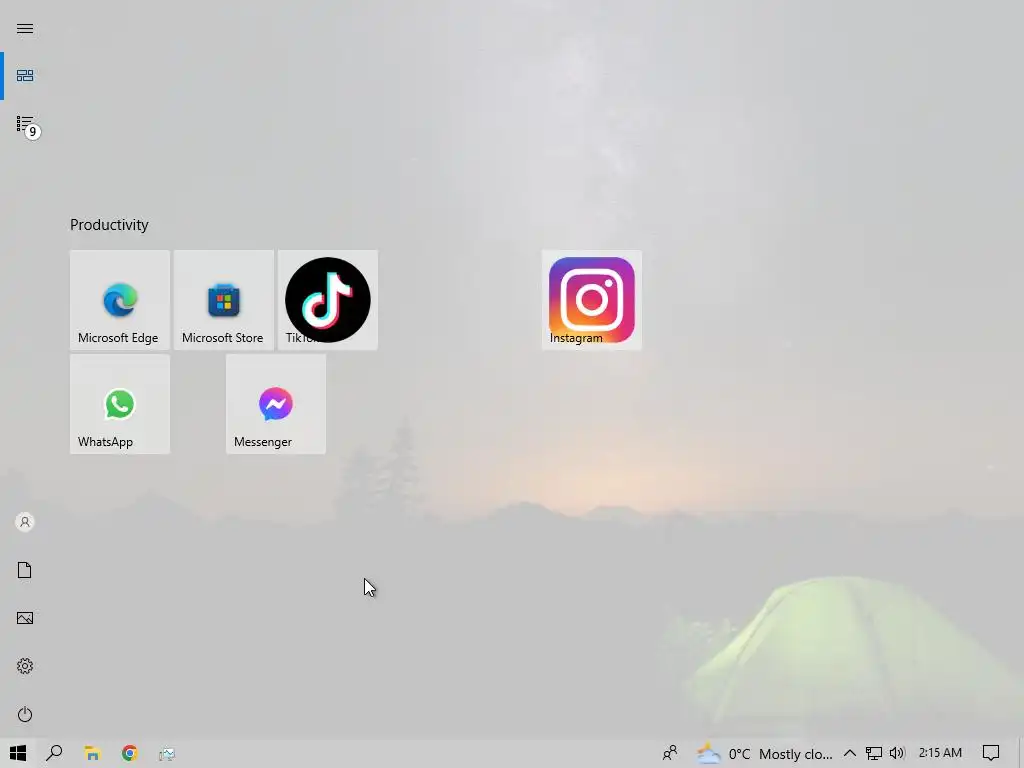
Task: Expand the Start hamburger menu
Action: pyautogui.click(x=25, y=28)
